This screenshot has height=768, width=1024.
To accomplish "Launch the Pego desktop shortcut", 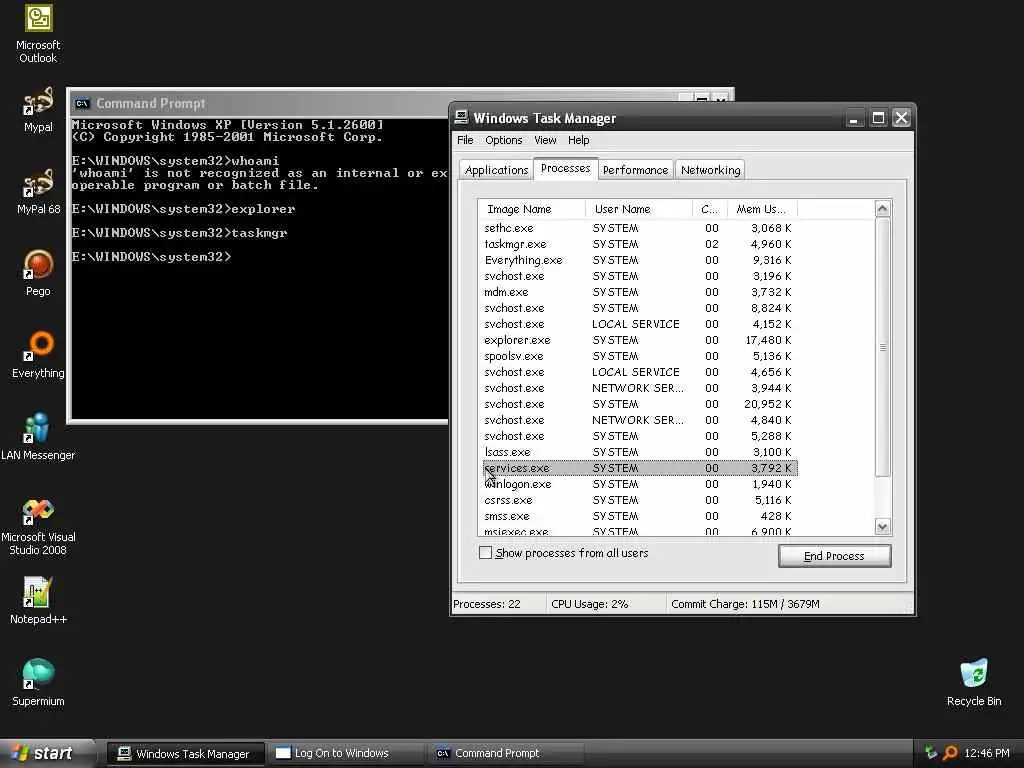I will click(x=38, y=274).
